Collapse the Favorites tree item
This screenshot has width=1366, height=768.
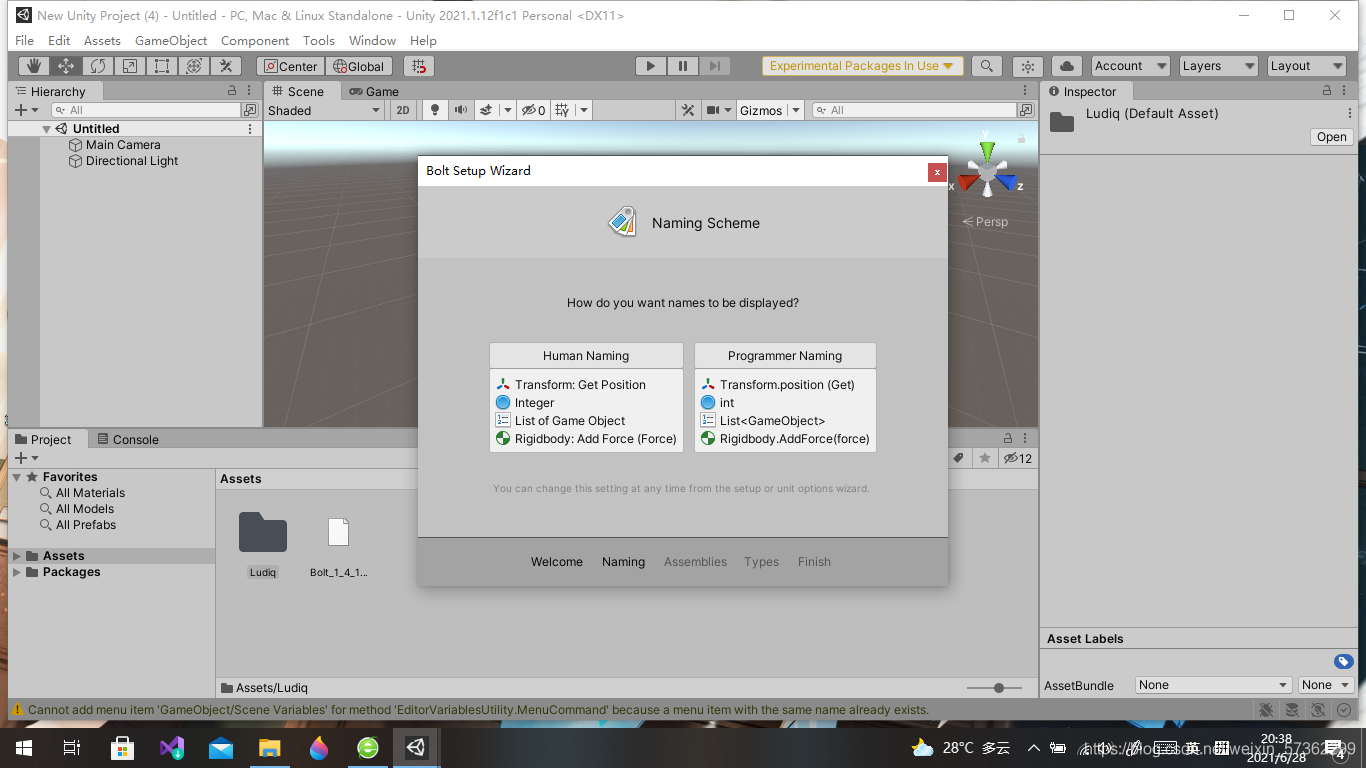pos(17,477)
